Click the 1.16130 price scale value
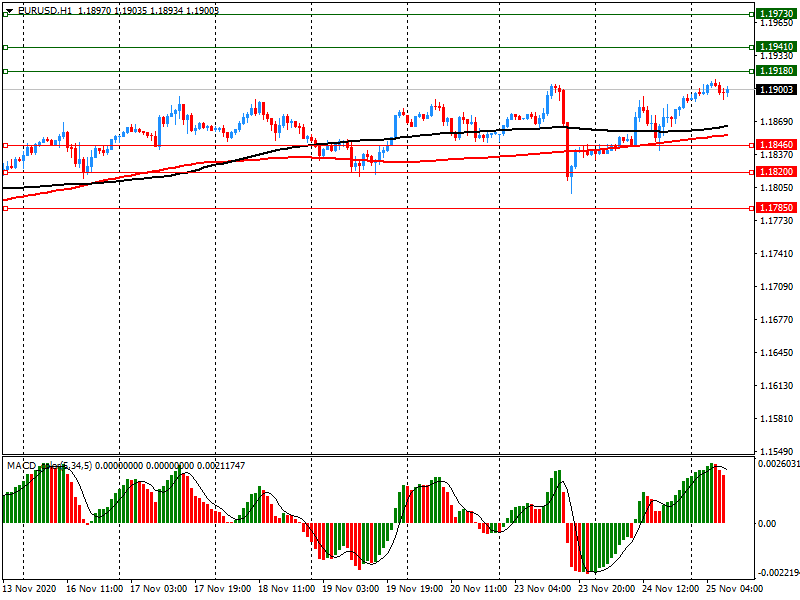The height and width of the screenshot is (600, 800). click(777, 386)
